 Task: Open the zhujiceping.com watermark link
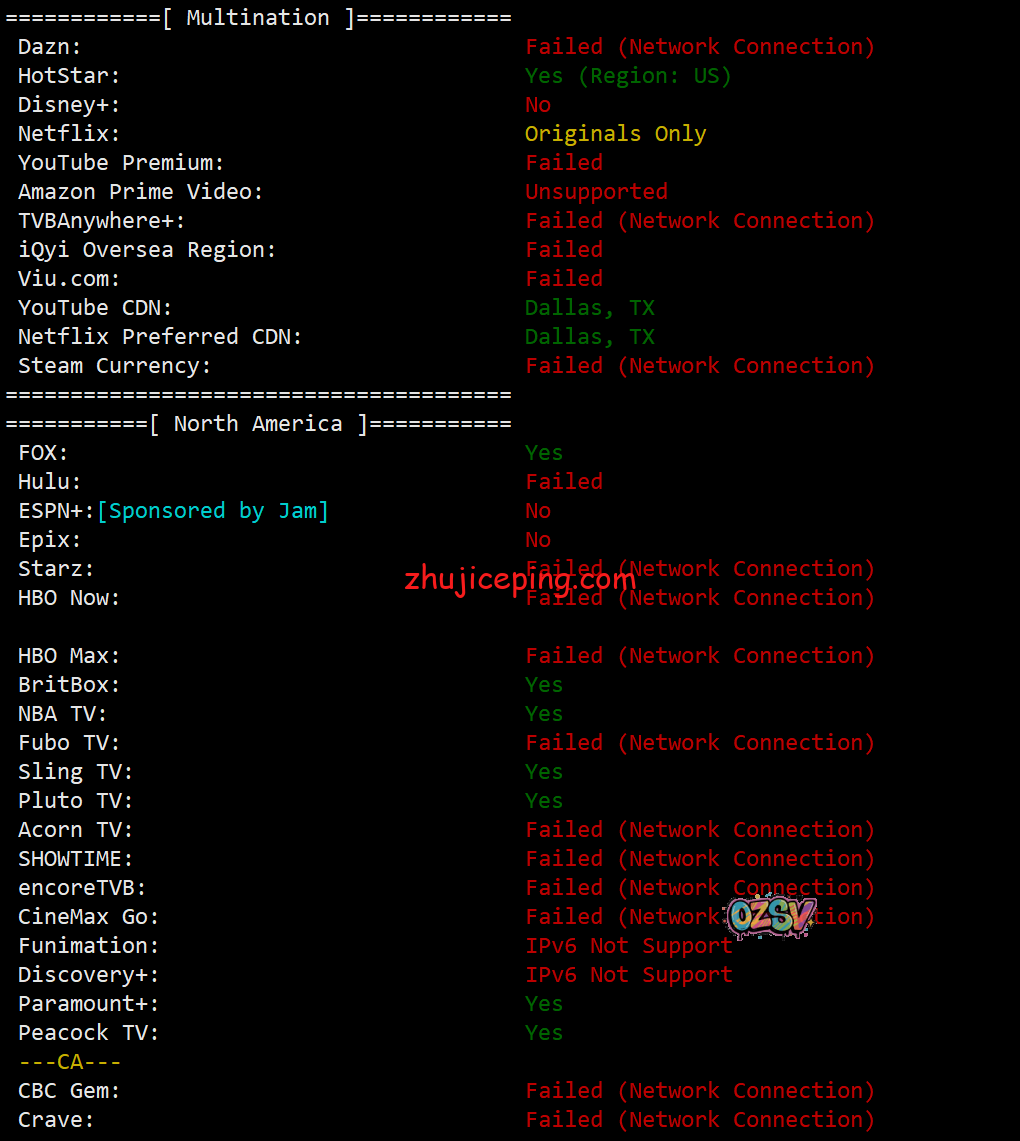tap(520, 579)
